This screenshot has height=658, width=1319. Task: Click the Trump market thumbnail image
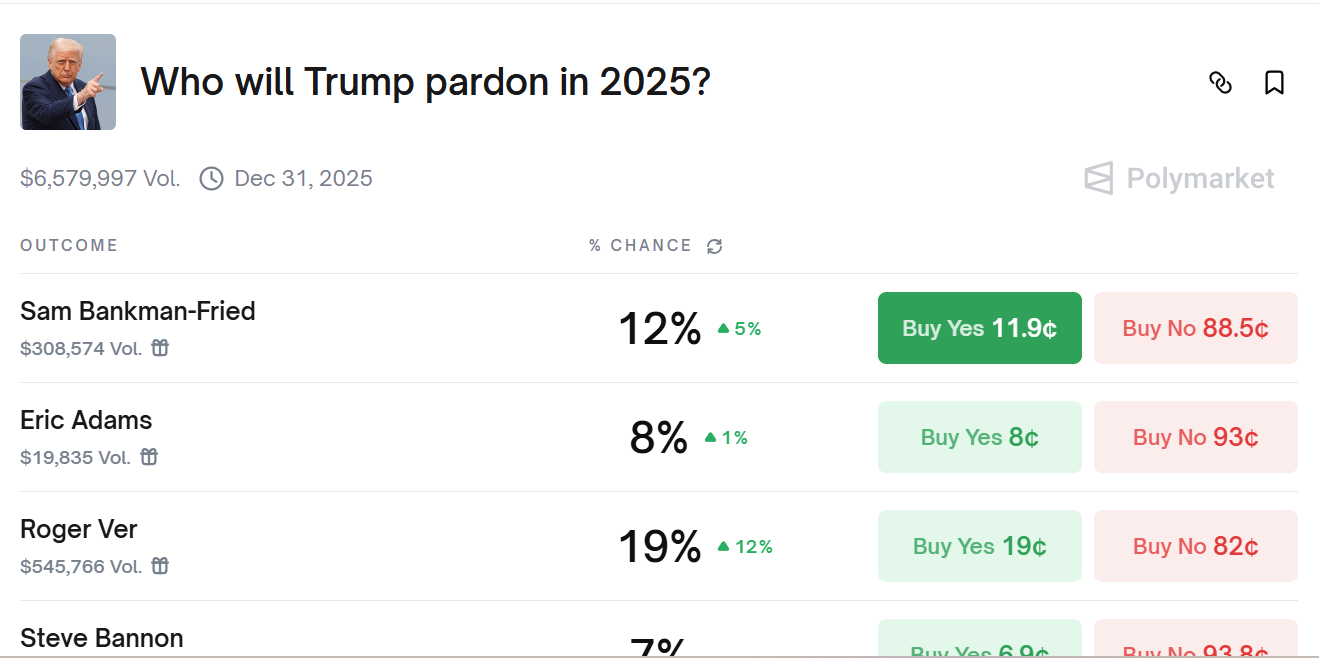pos(68,82)
